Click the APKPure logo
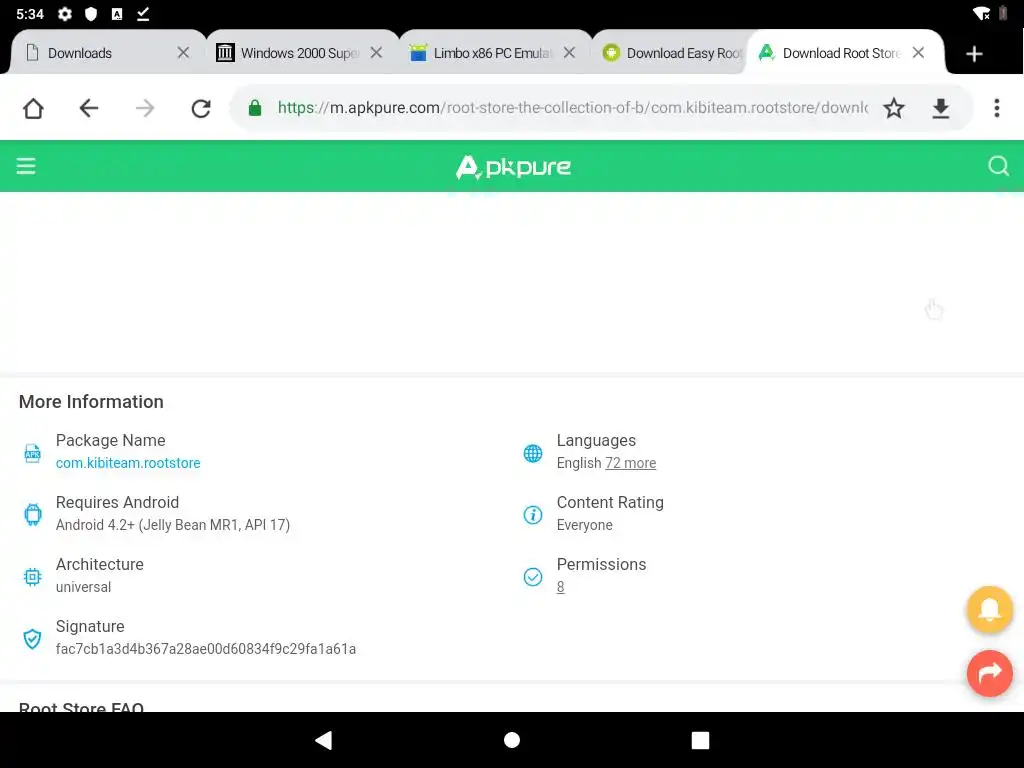 click(x=513, y=167)
